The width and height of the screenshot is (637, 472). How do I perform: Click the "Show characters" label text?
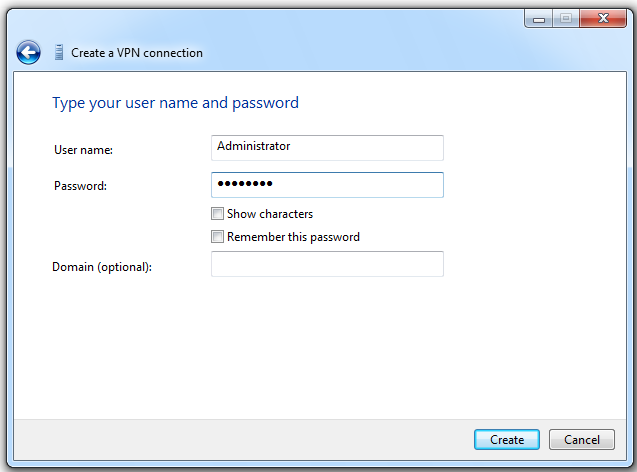click(x=269, y=214)
